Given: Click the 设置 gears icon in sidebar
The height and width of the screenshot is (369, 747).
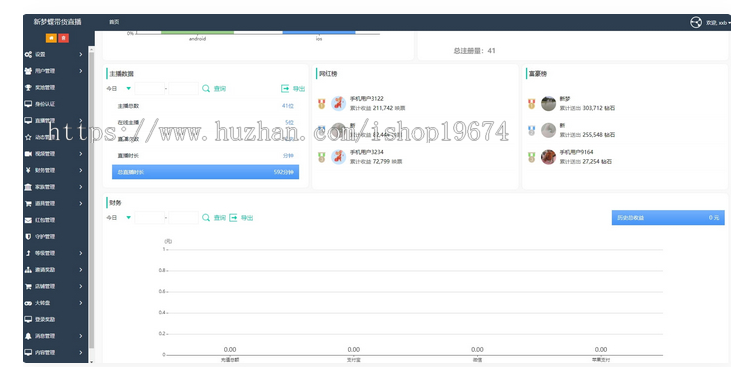Looking at the screenshot, I should click(x=28, y=54).
